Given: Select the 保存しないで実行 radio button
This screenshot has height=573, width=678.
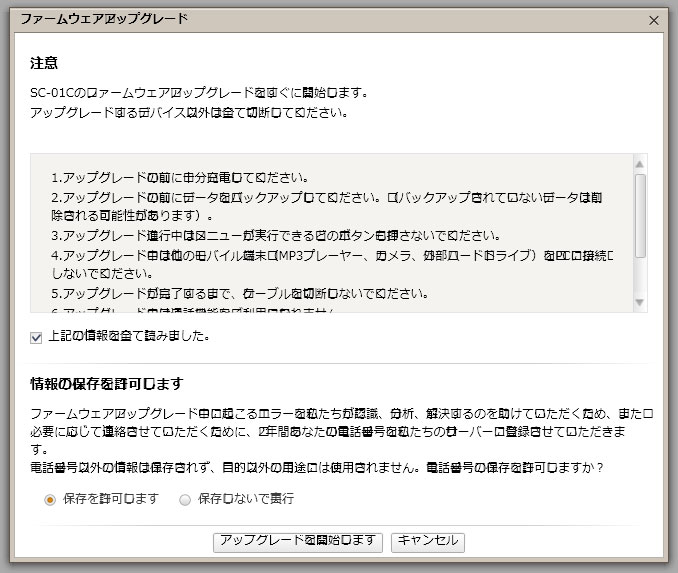Looking at the screenshot, I should pos(184,500).
